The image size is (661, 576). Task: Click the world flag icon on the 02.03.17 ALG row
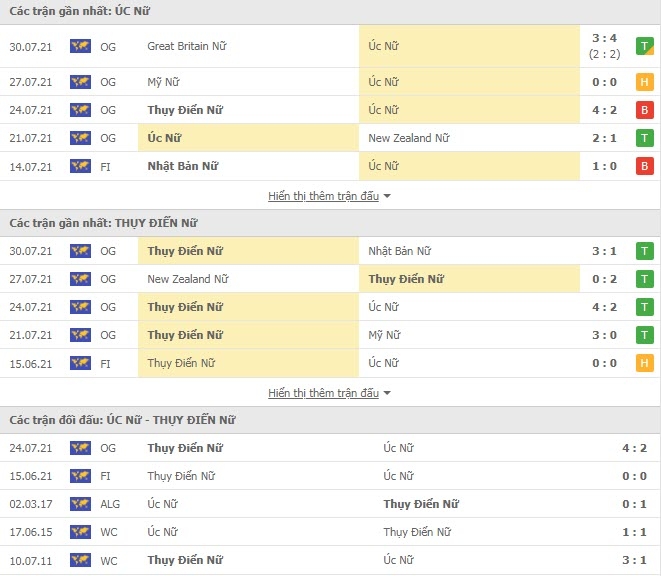81,504
